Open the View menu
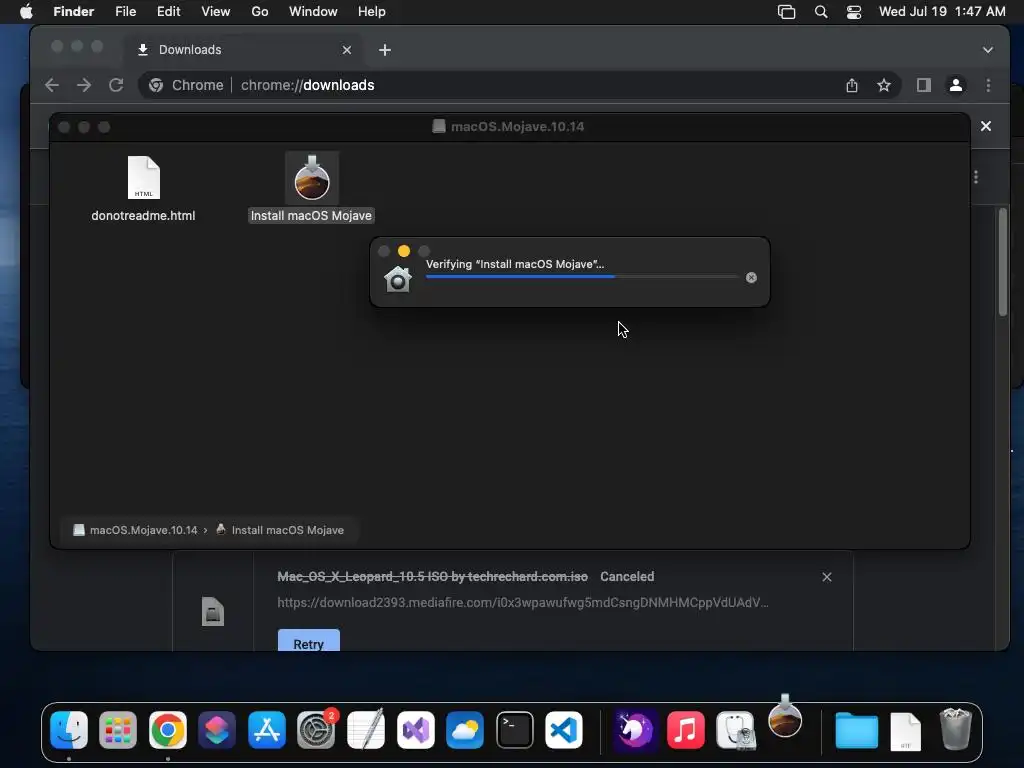The width and height of the screenshot is (1024, 768). [216, 12]
